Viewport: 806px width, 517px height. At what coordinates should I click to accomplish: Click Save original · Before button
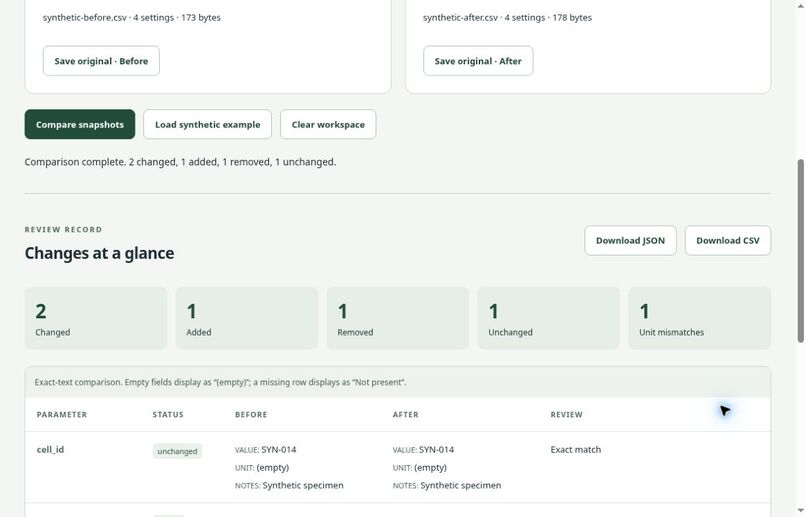click(101, 61)
